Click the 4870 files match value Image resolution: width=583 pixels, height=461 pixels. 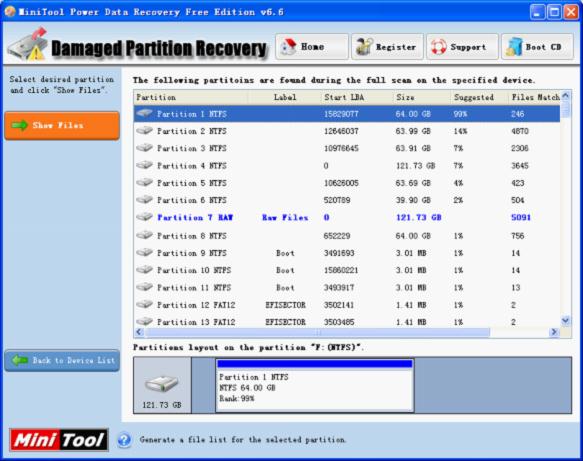tap(520, 131)
